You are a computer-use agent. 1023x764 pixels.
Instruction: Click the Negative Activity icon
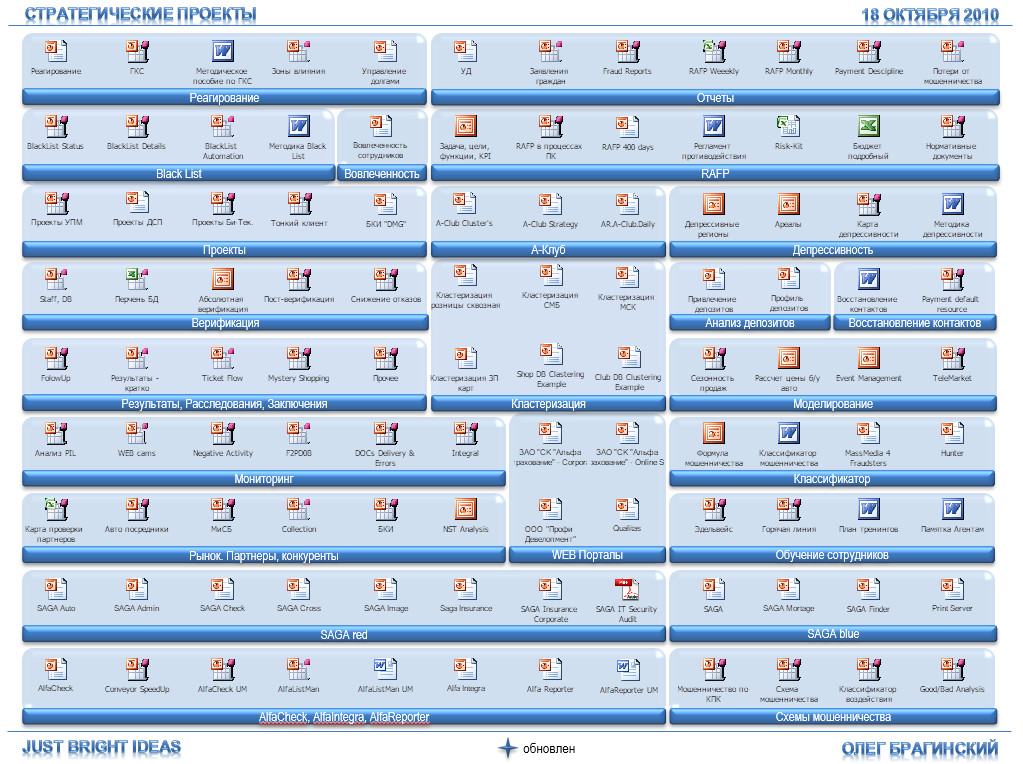click(222, 433)
